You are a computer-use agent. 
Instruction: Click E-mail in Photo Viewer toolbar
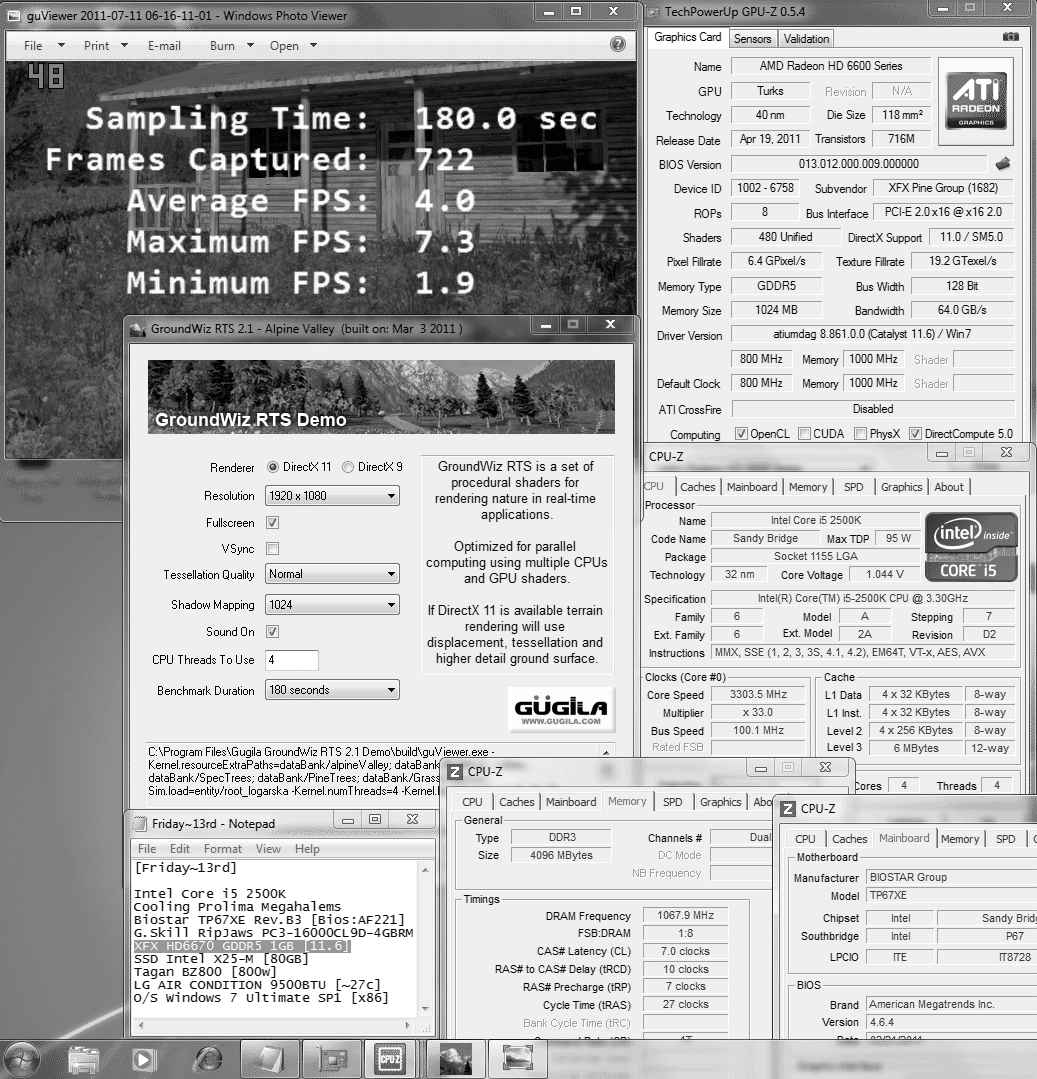click(164, 45)
